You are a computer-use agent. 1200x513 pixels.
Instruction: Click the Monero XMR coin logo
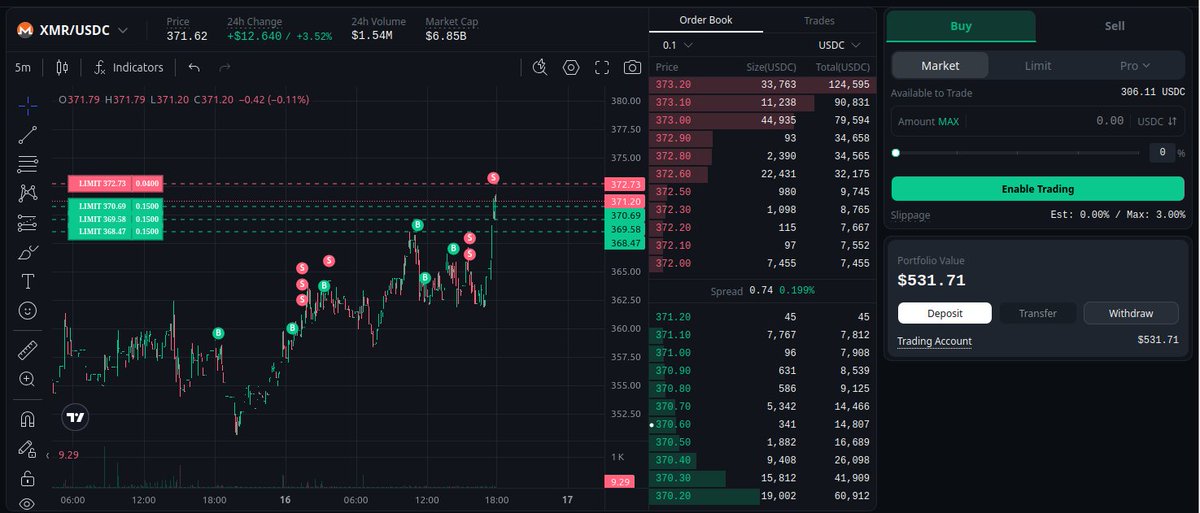(x=24, y=30)
